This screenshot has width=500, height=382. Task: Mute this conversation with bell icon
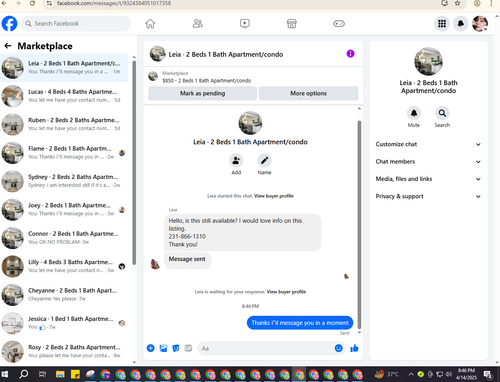[414, 113]
